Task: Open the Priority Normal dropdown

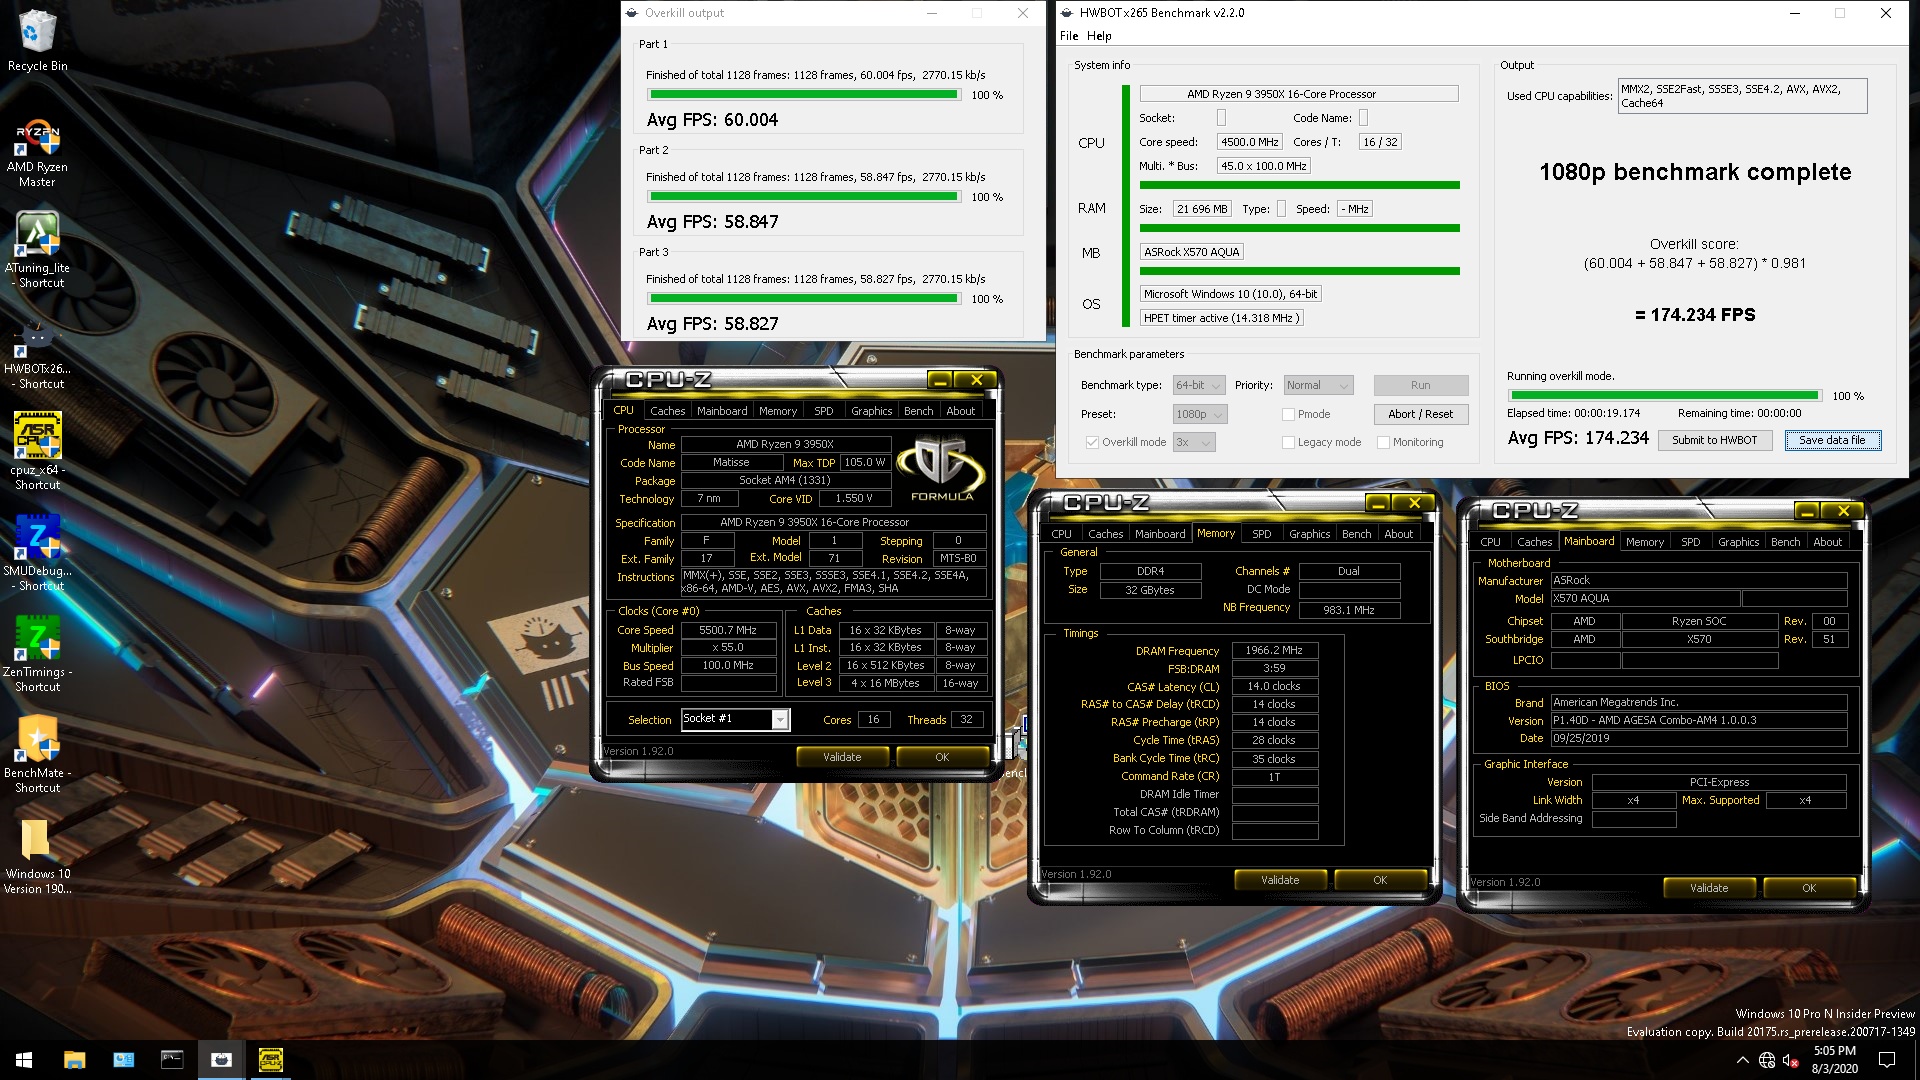Action: point(1318,385)
